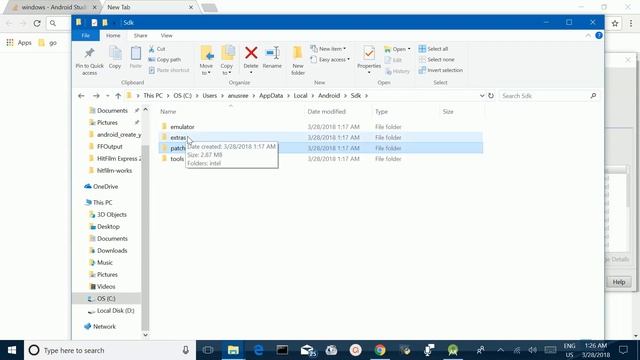Click History in the Open group

pos(397,71)
